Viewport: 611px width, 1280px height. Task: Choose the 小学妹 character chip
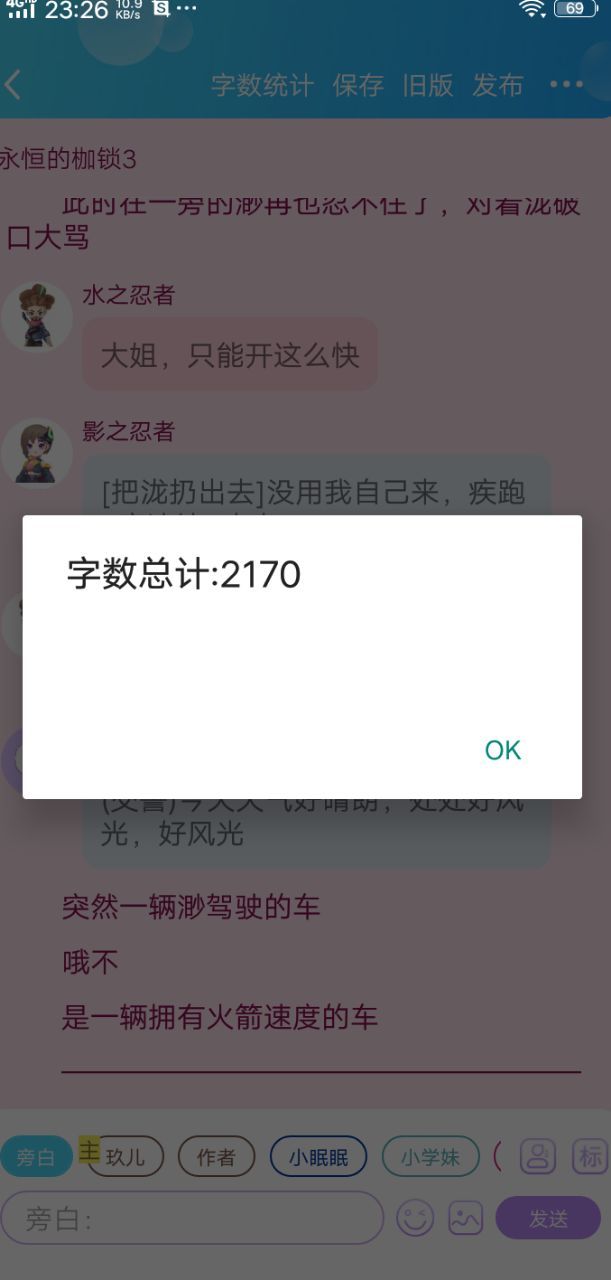pos(430,1157)
